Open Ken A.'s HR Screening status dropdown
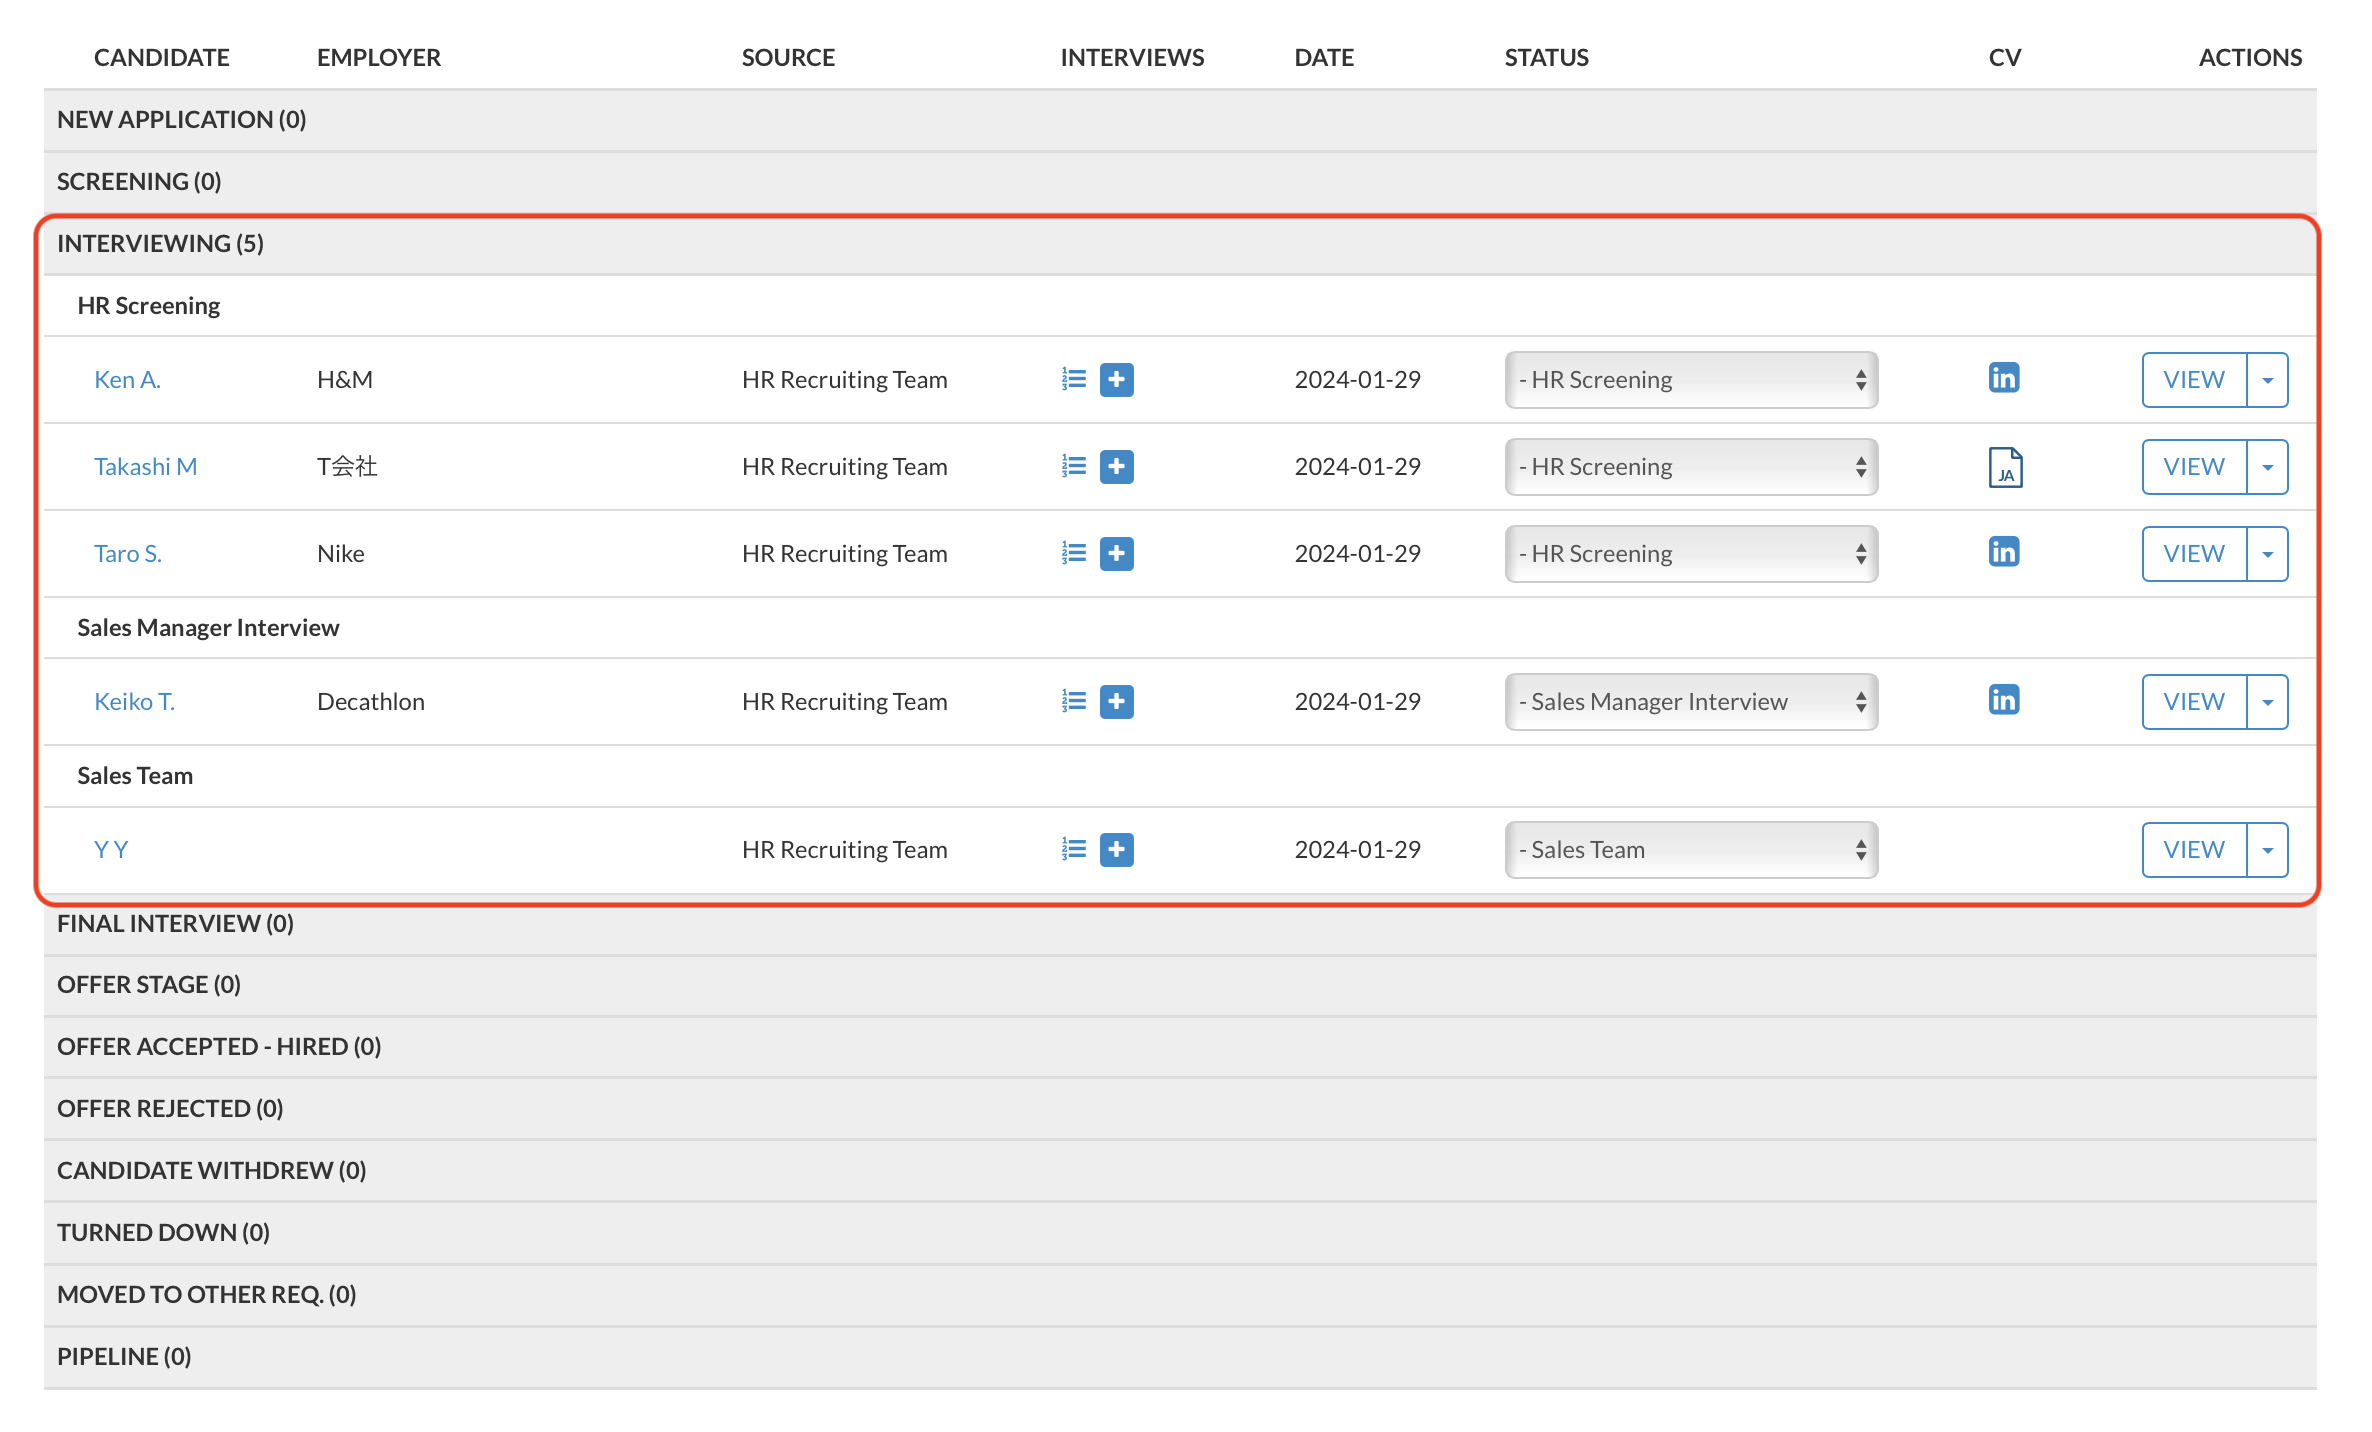The width and height of the screenshot is (2372, 1432). pyautogui.click(x=1690, y=379)
